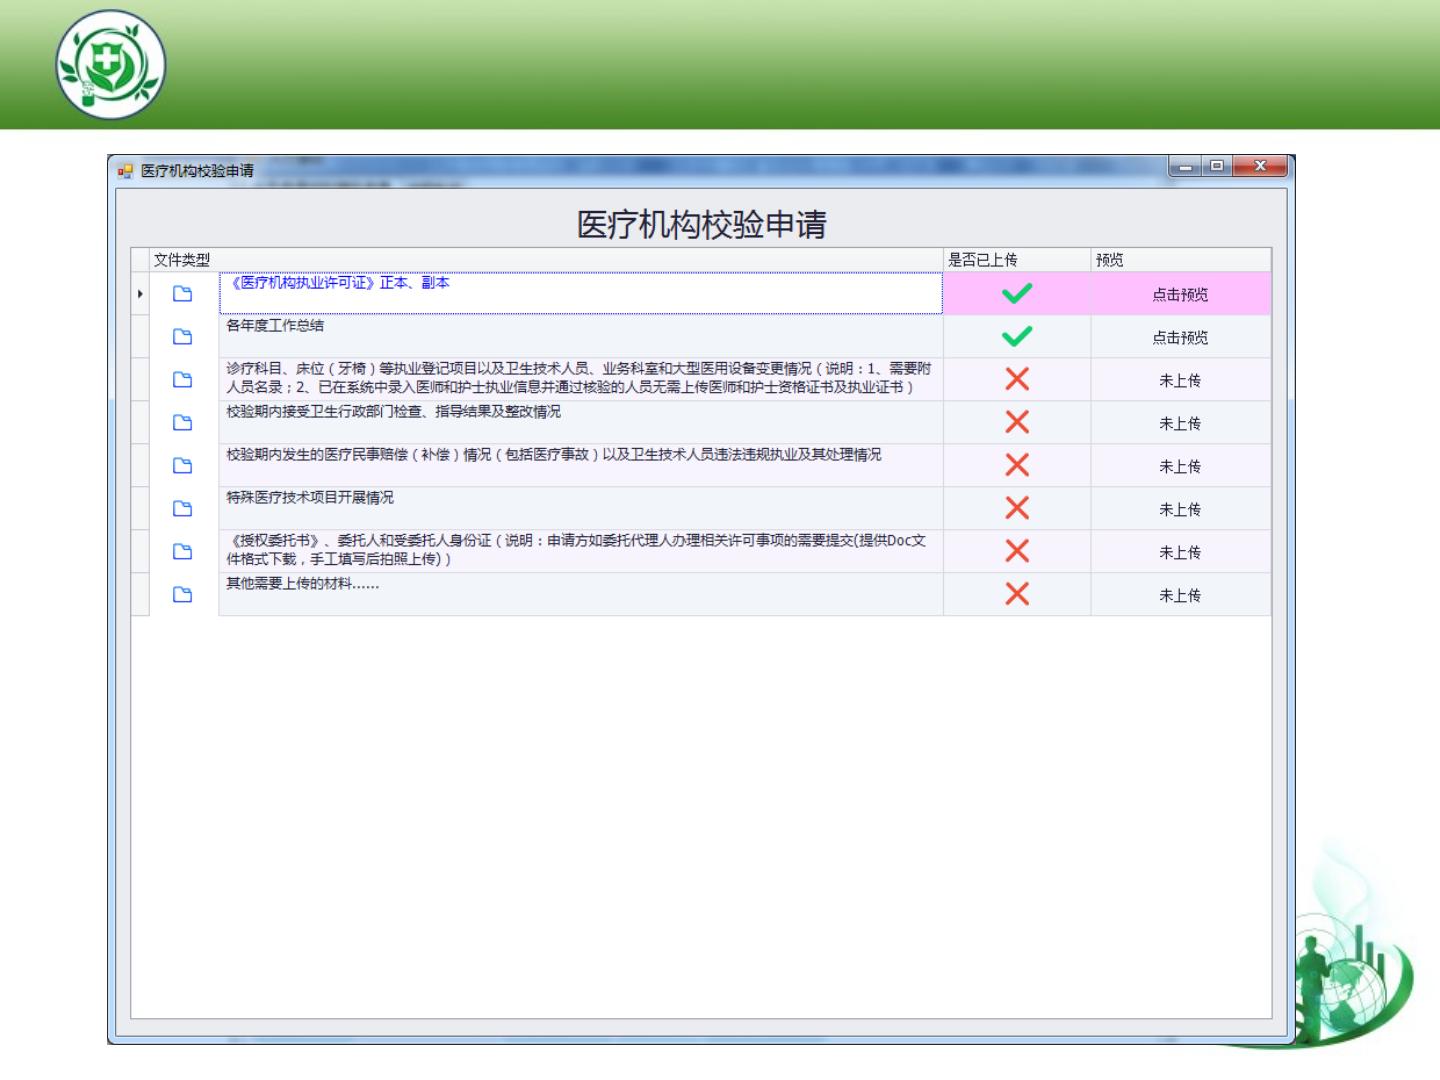Click the 文件类型 column header
The width and height of the screenshot is (1440, 1080).
(x=182, y=260)
